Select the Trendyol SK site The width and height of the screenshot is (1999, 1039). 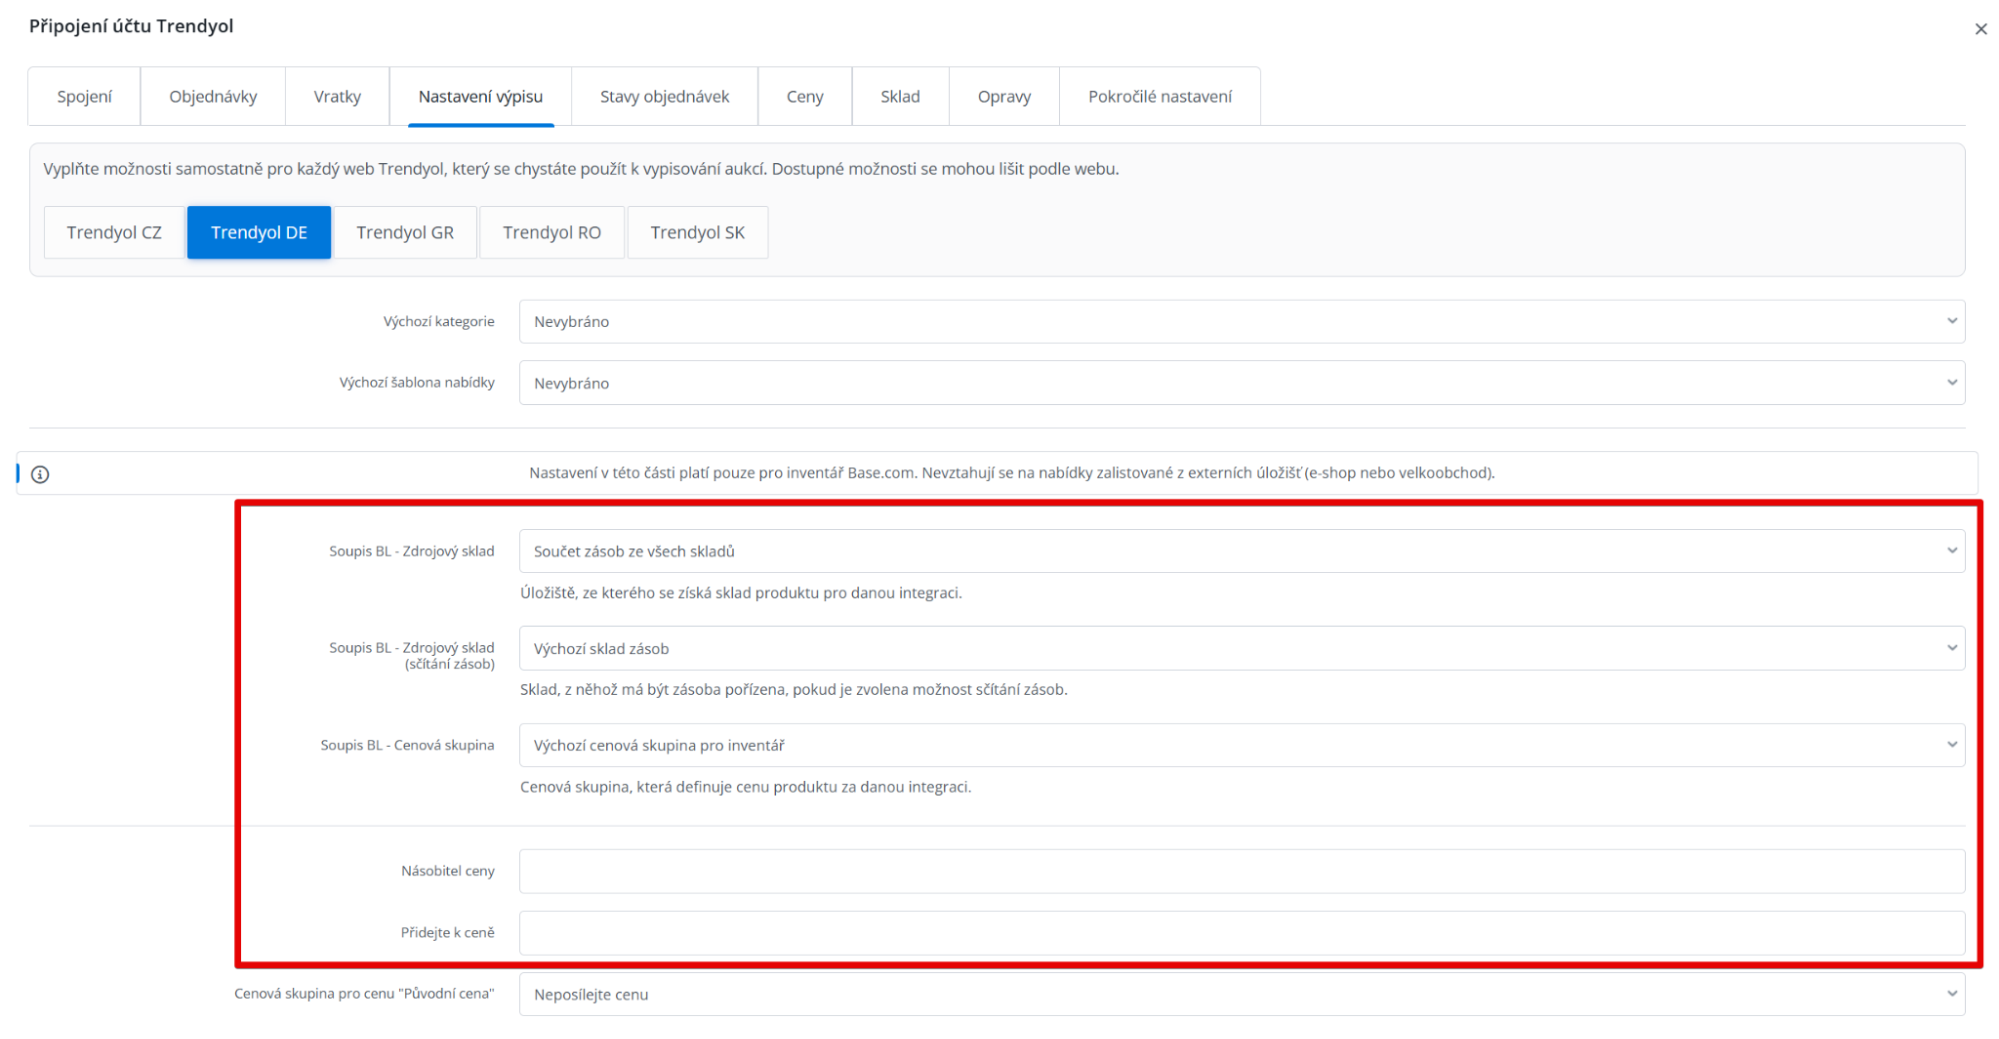pyautogui.click(x=698, y=232)
